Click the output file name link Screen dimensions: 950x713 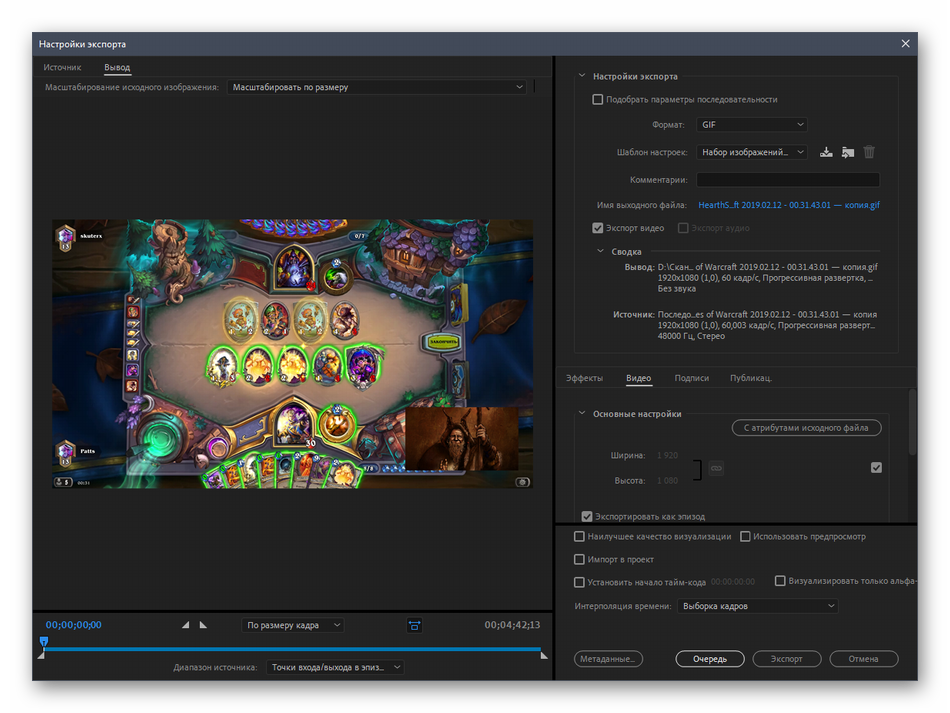click(788, 205)
